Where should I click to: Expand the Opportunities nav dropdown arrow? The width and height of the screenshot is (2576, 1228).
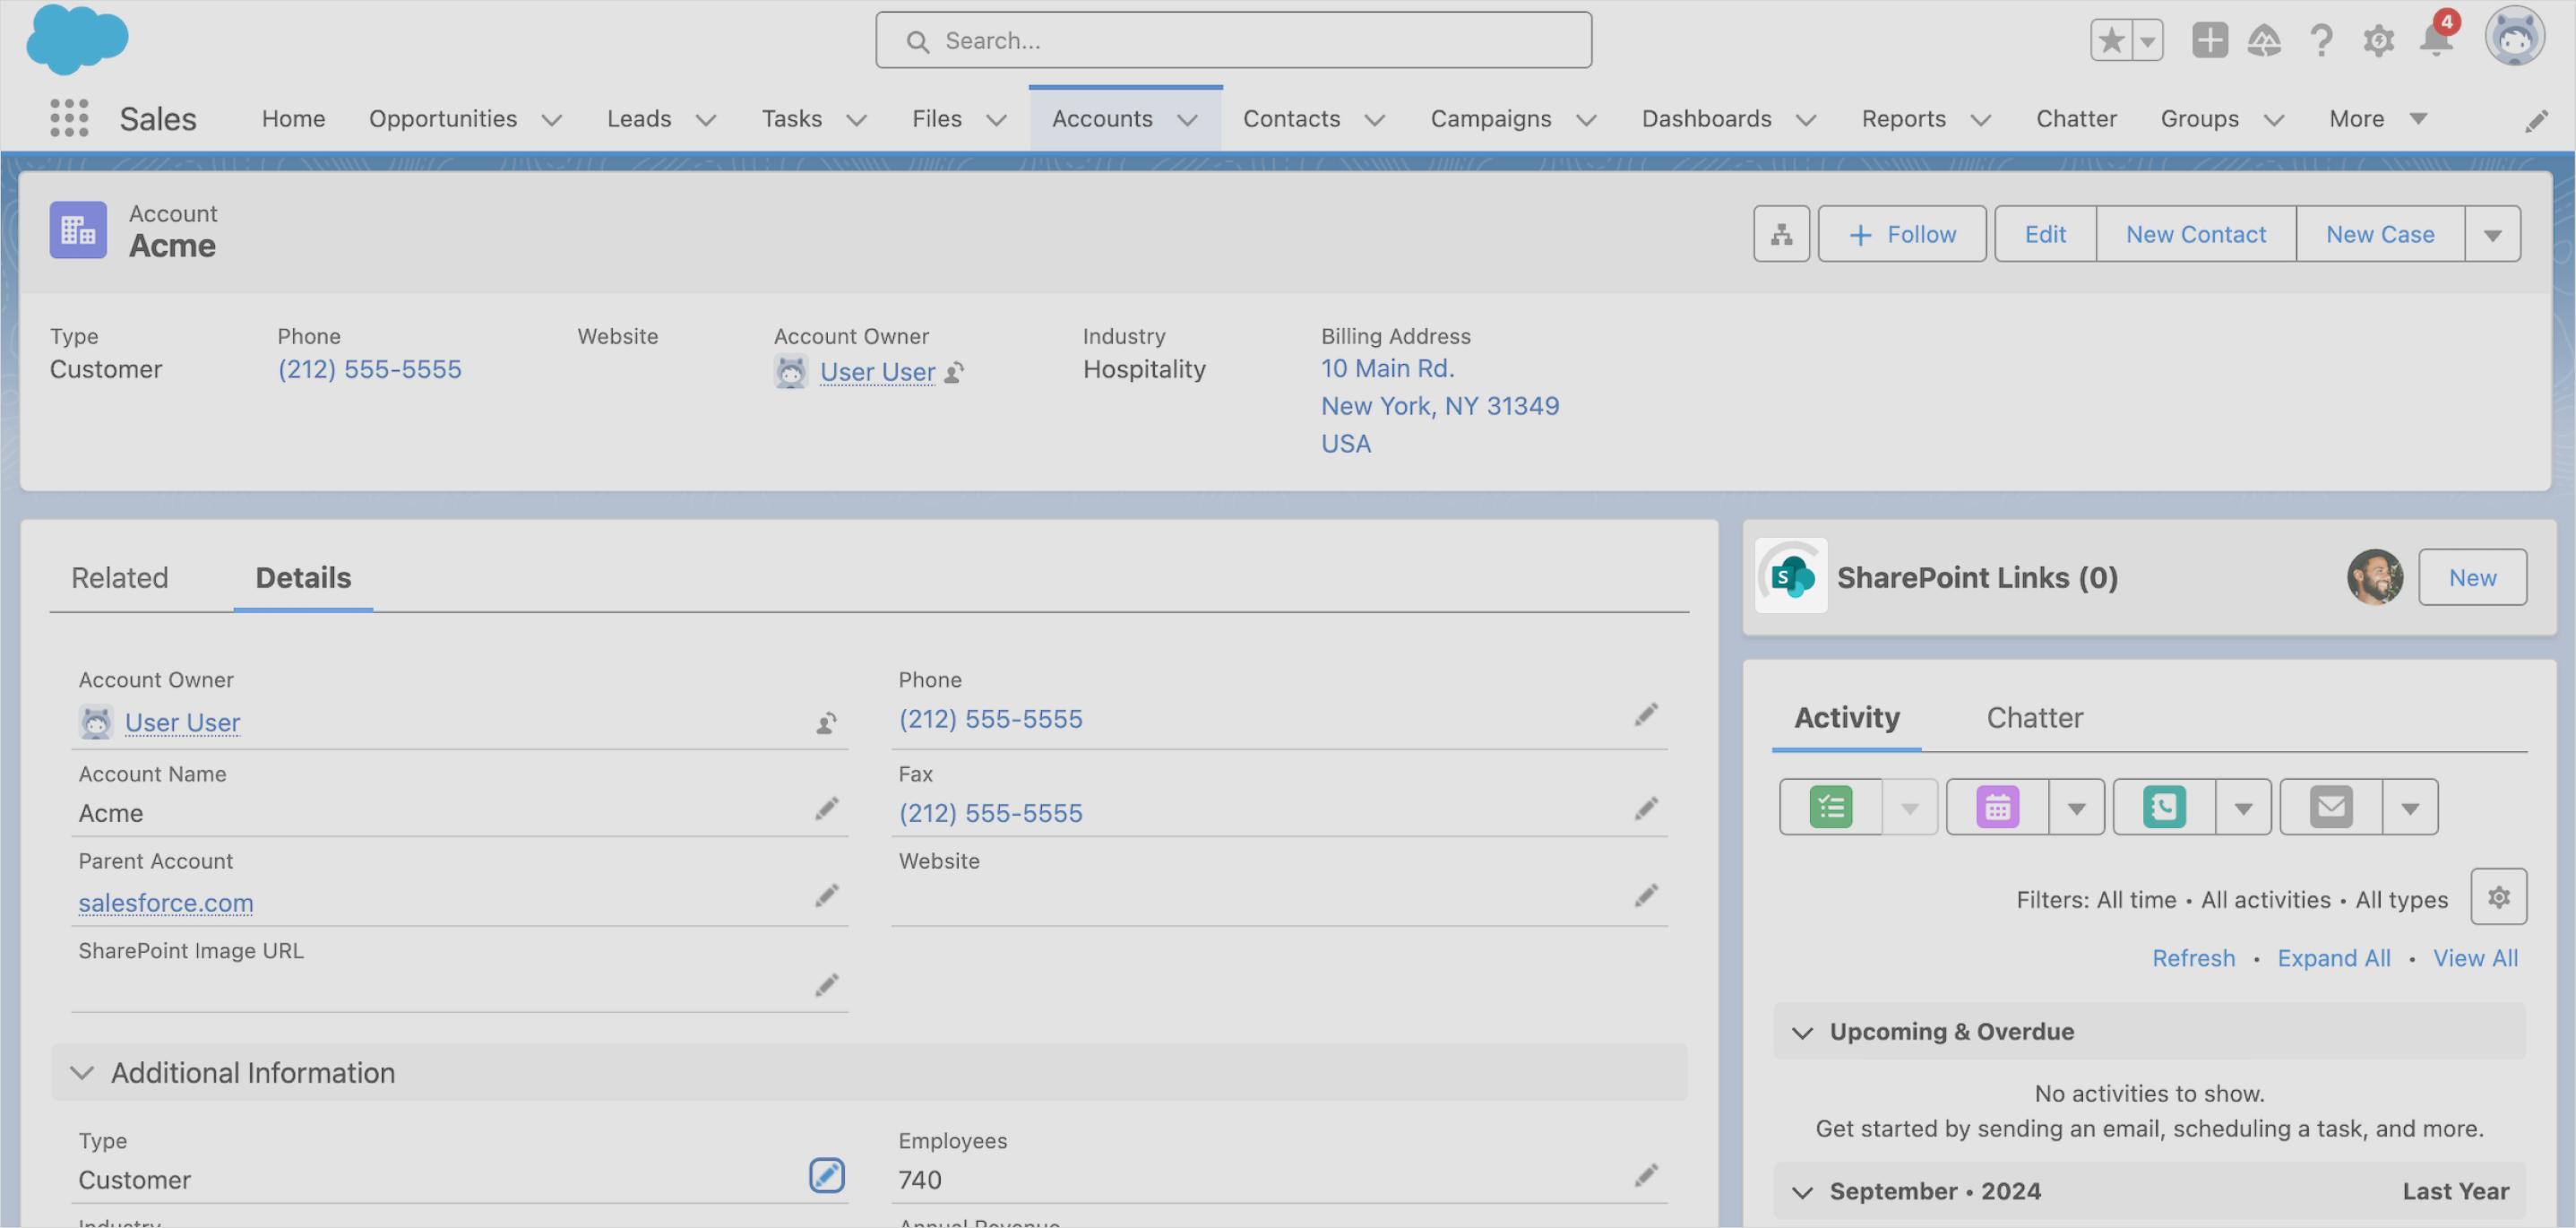coord(552,119)
